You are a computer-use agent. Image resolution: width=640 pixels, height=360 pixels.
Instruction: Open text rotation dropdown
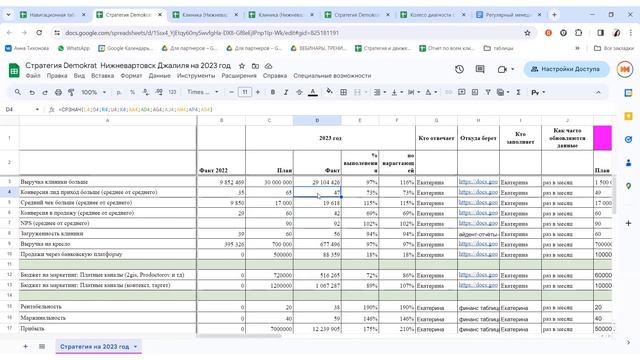pyautogui.click(x=431, y=93)
